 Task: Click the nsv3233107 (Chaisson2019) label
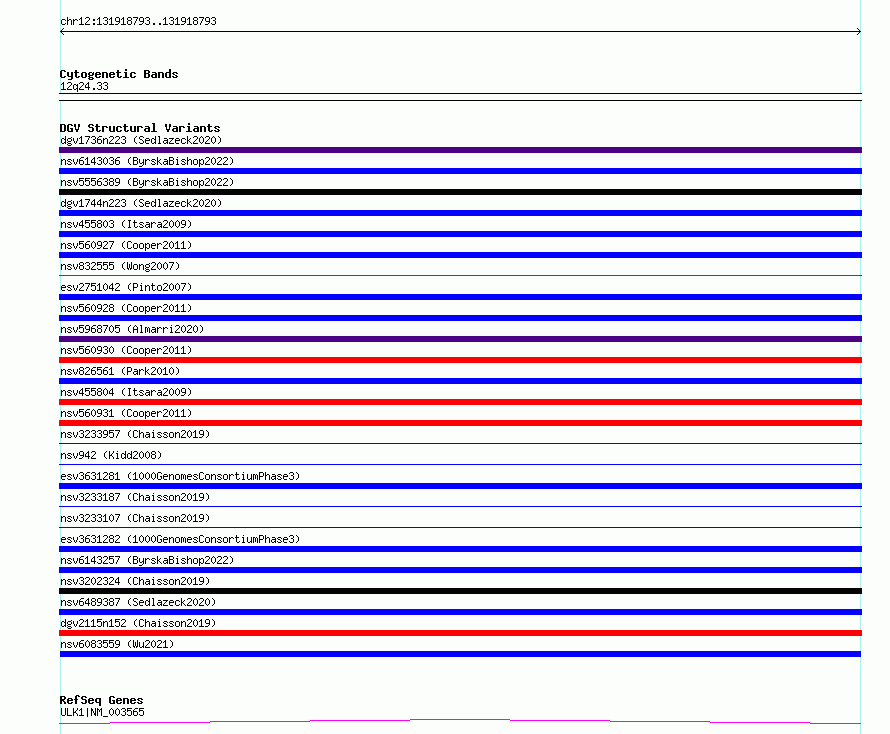point(135,518)
